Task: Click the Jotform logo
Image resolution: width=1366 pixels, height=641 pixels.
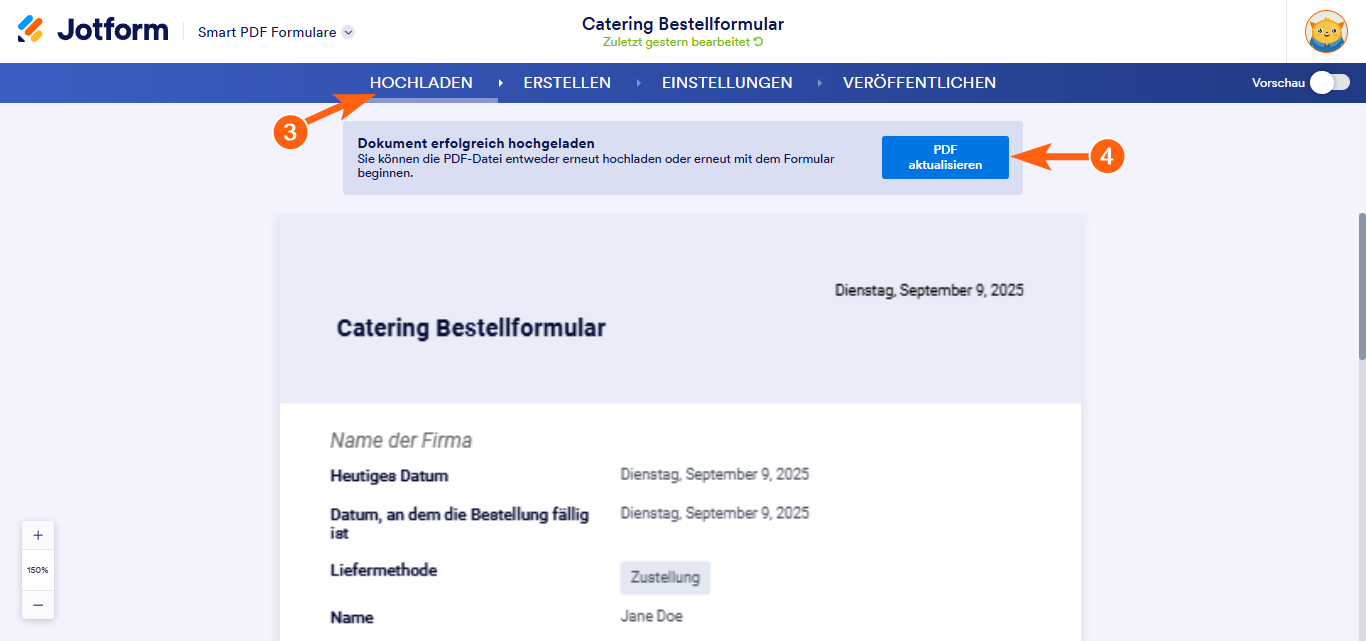Action: coord(93,30)
